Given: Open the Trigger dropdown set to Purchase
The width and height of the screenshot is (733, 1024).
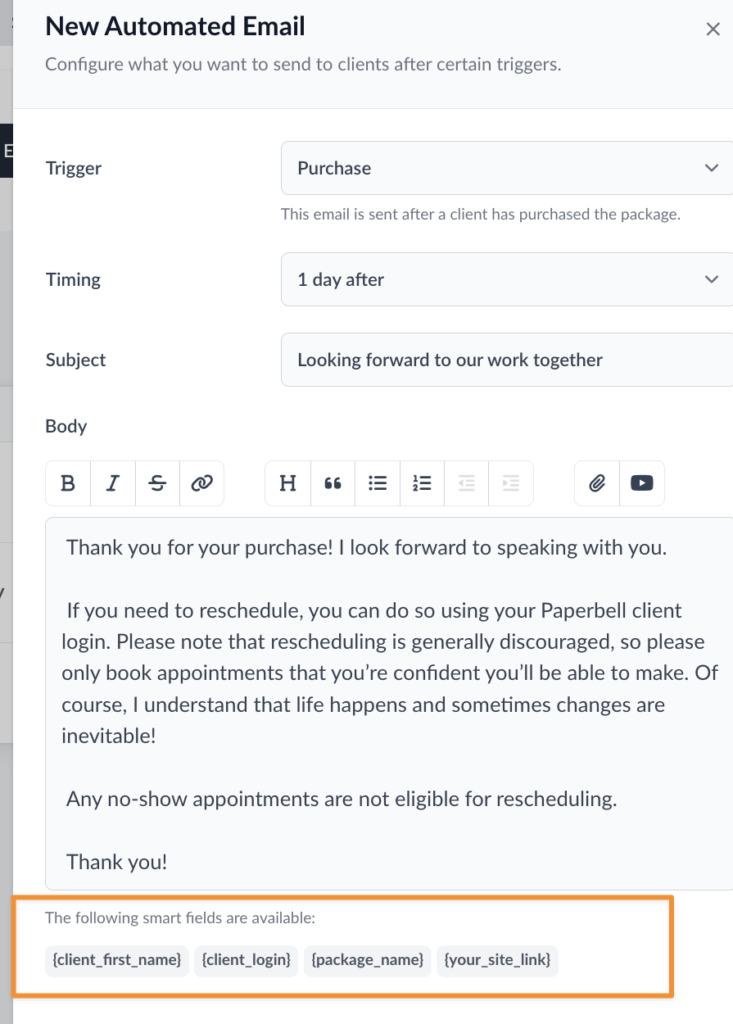Looking at the screenshot, I should (507, 168).
